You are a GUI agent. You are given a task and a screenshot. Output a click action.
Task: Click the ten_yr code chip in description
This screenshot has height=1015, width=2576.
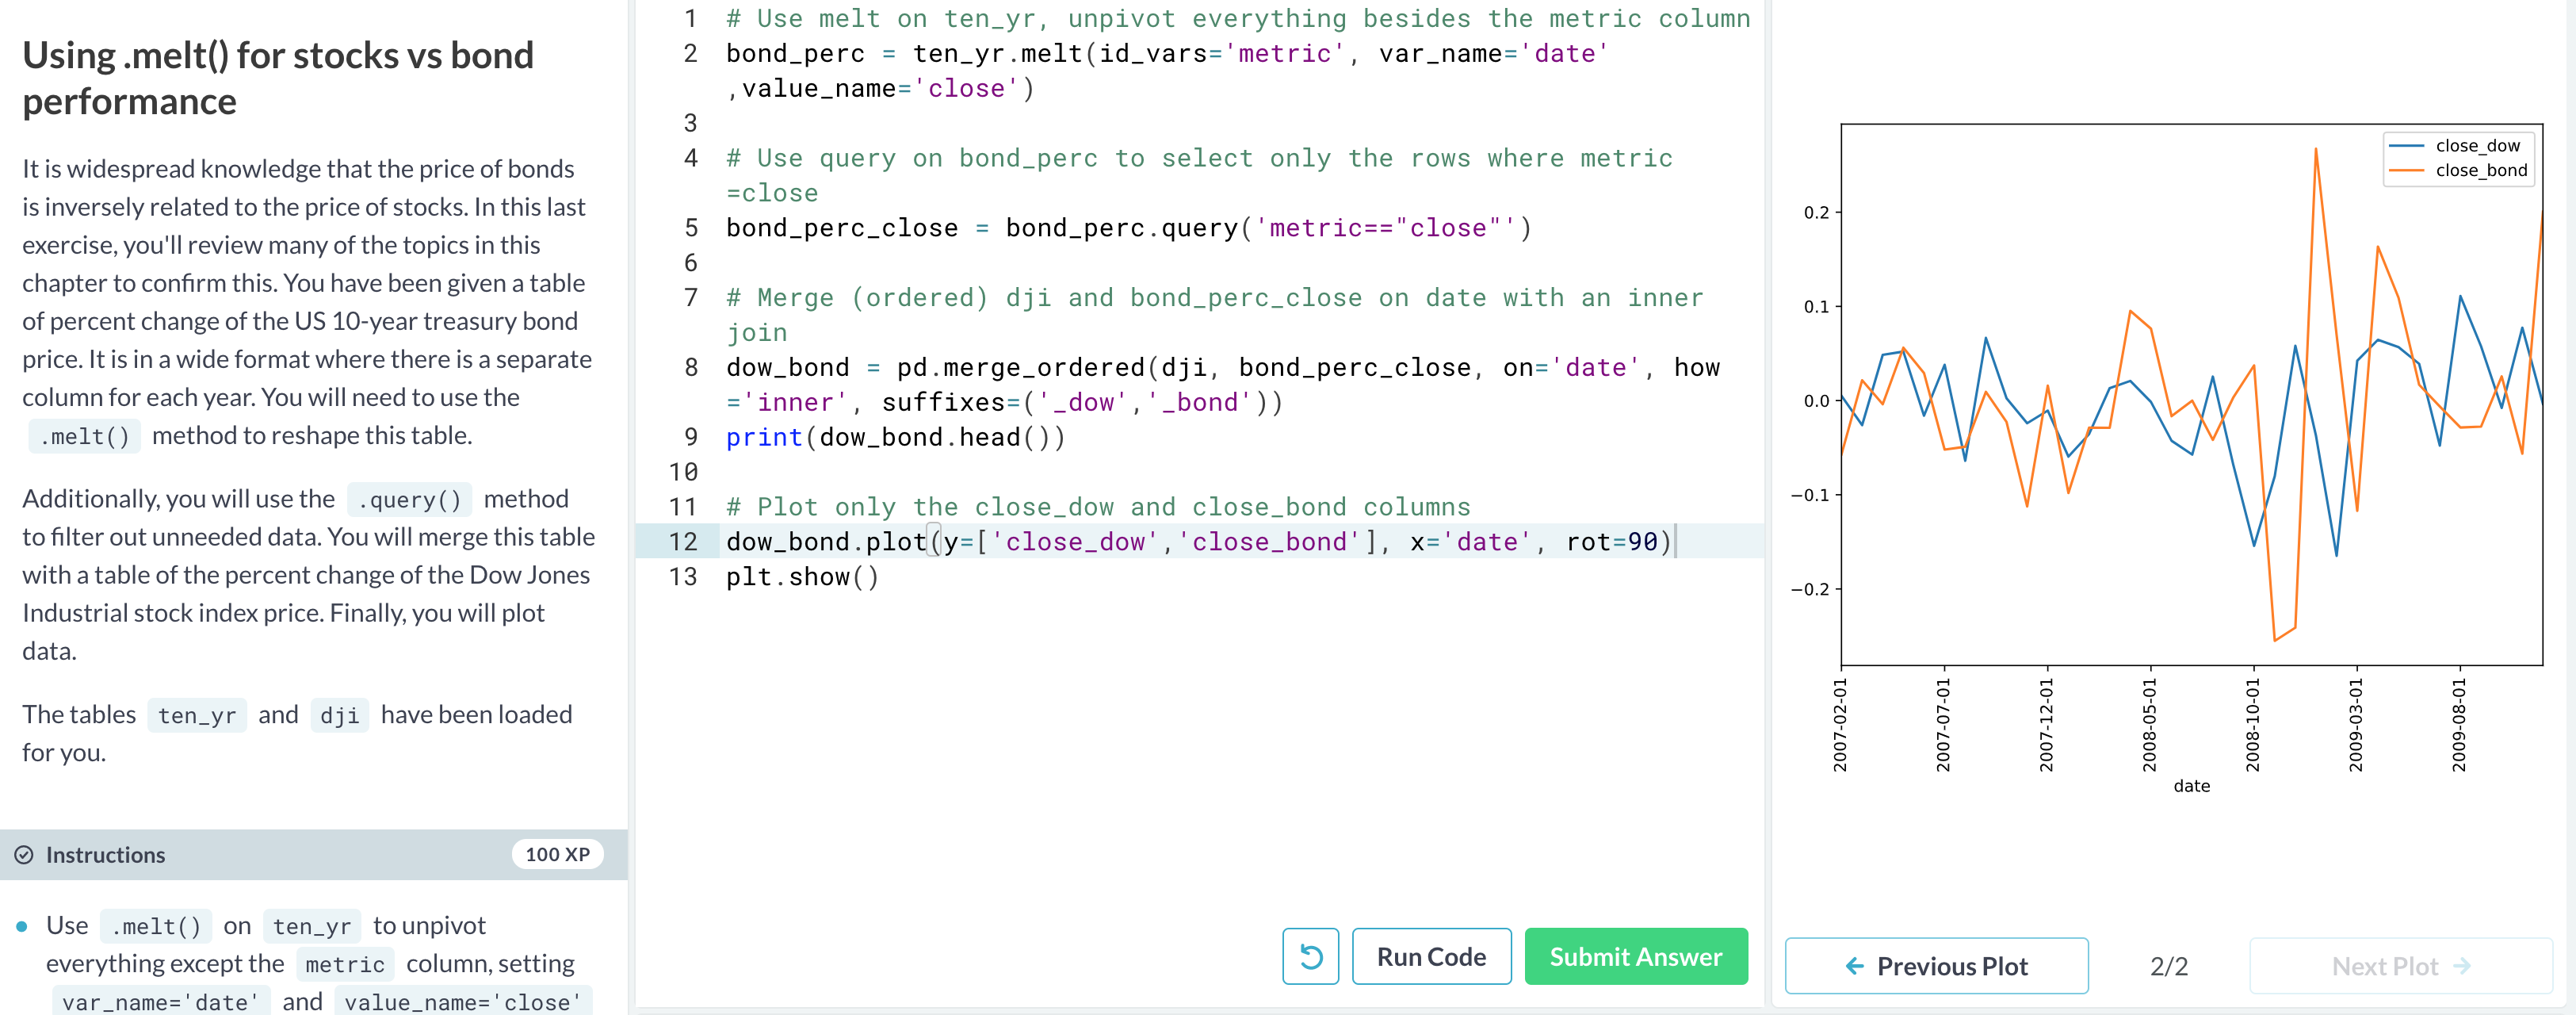[197, 716]
